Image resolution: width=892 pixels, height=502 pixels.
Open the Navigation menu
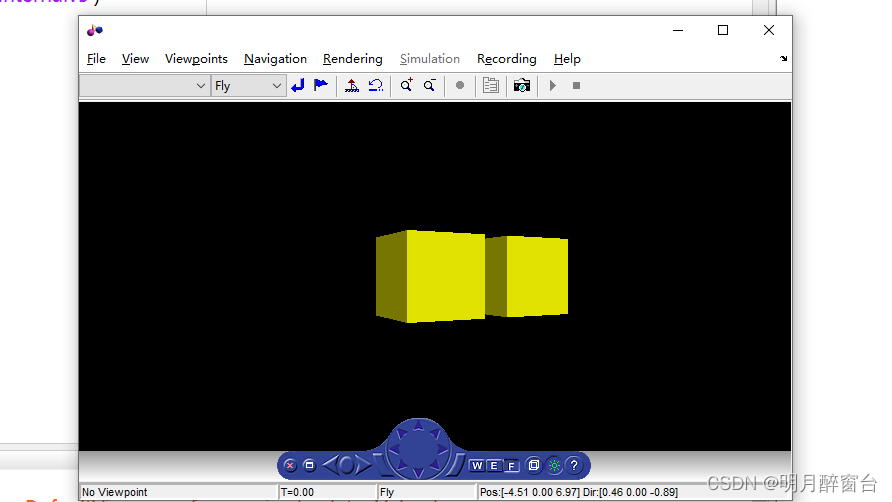(275, 59)
